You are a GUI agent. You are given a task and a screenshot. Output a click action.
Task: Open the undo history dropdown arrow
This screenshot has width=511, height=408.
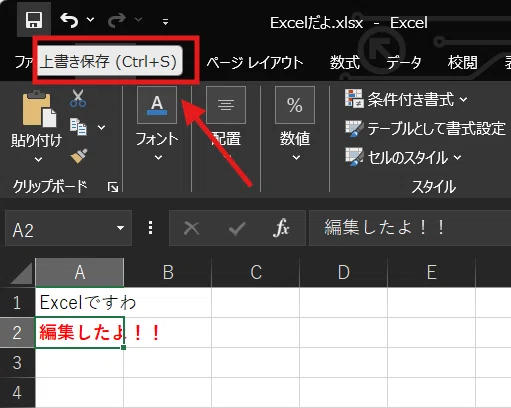tap(90, 20)
